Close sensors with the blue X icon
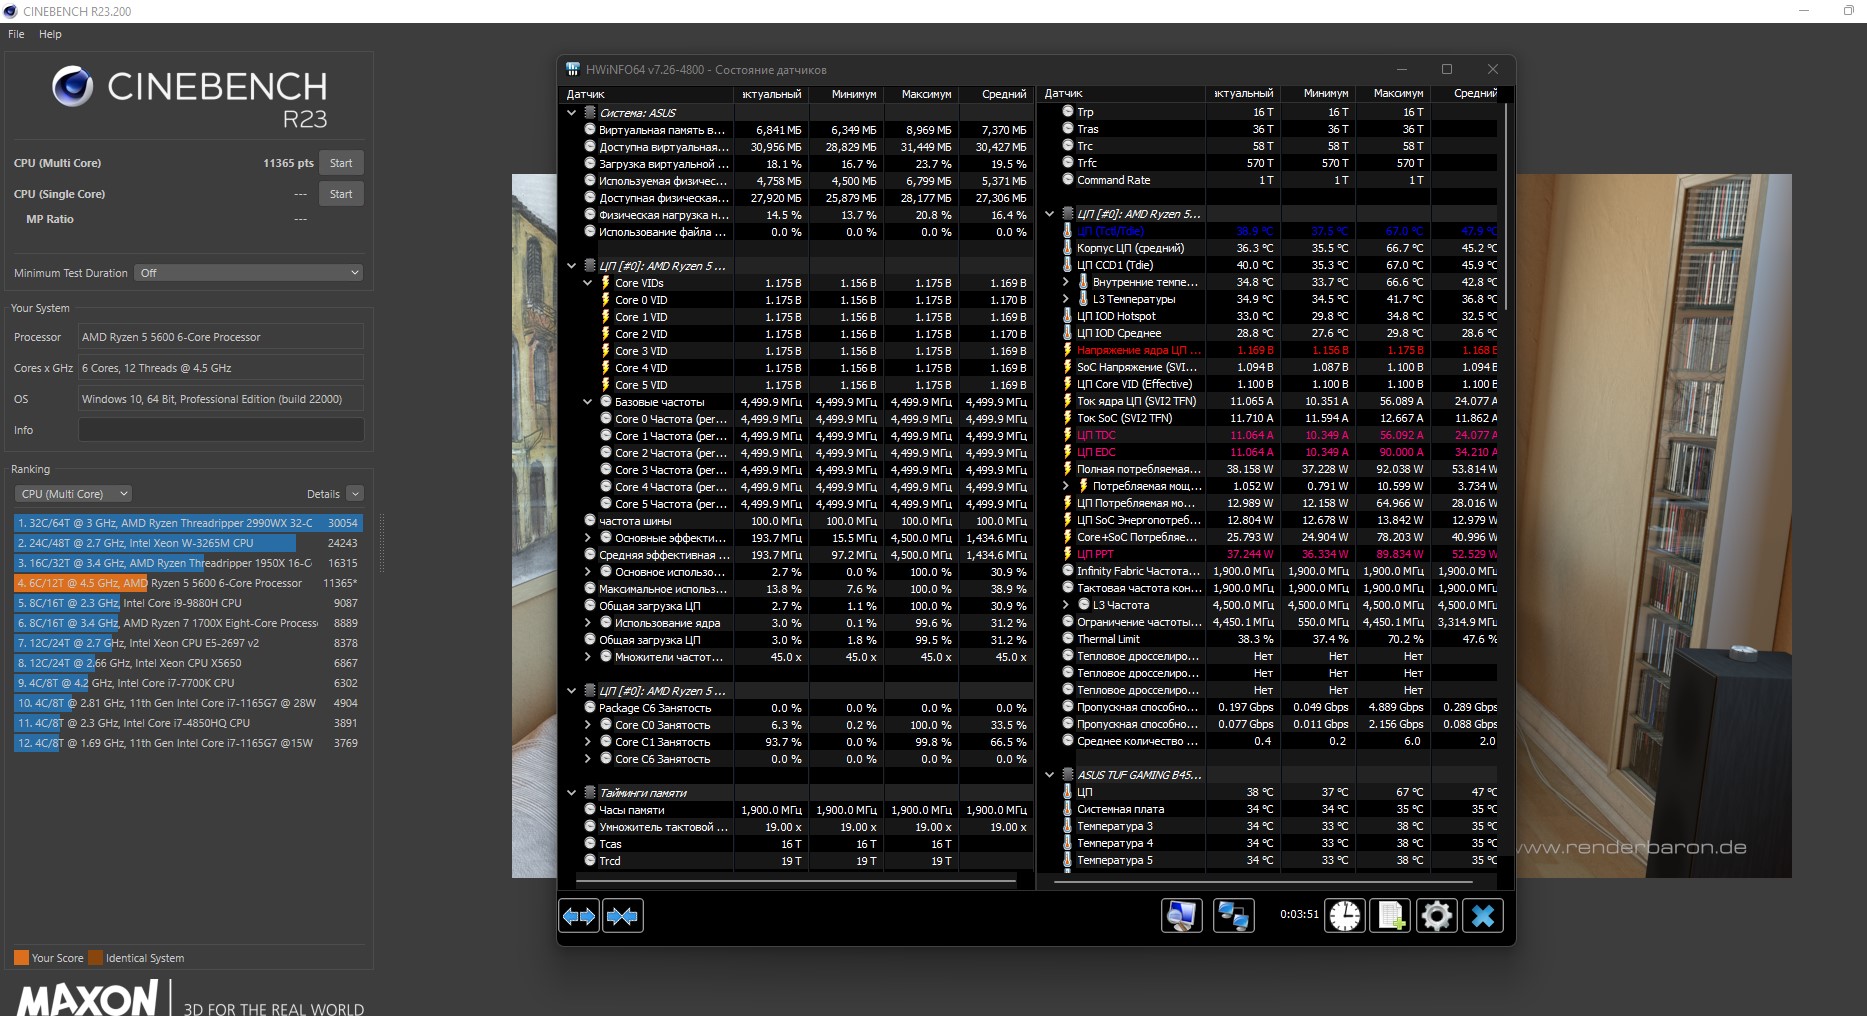The image size is (1867, 1016). (x=1483, y=916)
